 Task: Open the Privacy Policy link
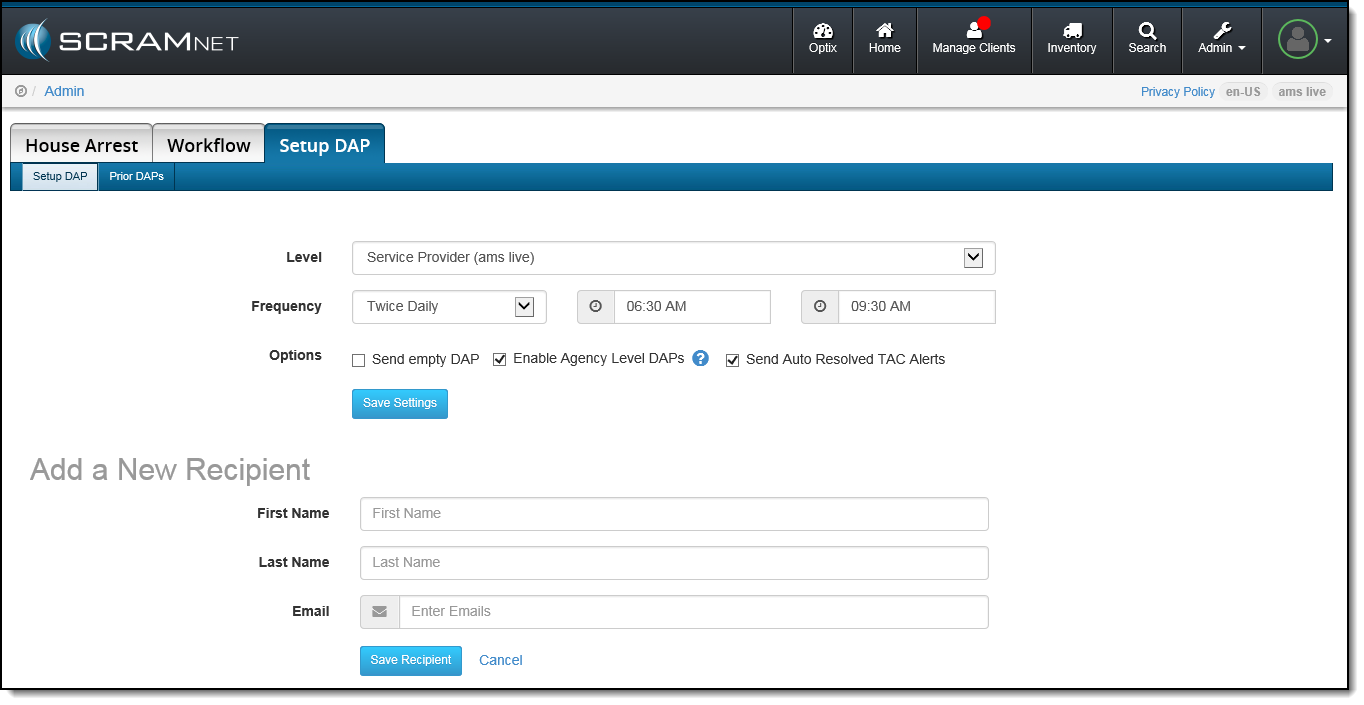point(1177,92)
